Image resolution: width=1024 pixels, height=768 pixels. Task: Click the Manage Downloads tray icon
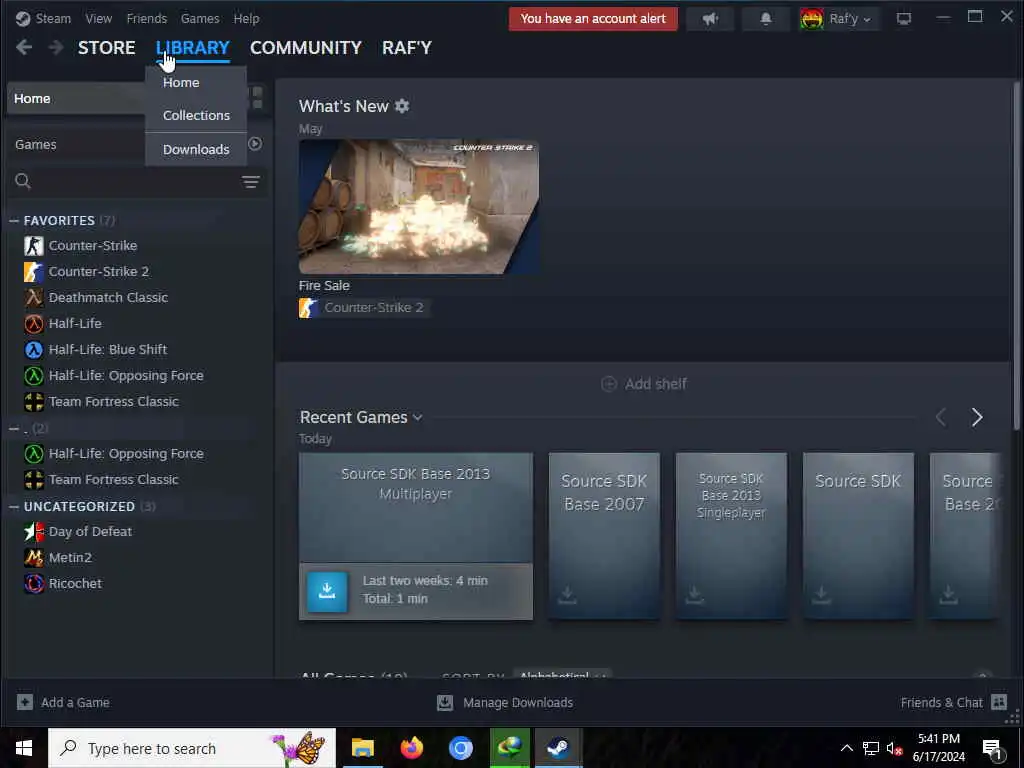point(445,702)
